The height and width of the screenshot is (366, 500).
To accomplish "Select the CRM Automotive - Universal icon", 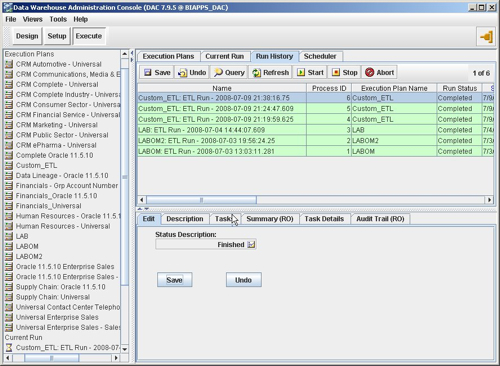I will (9, 64).
